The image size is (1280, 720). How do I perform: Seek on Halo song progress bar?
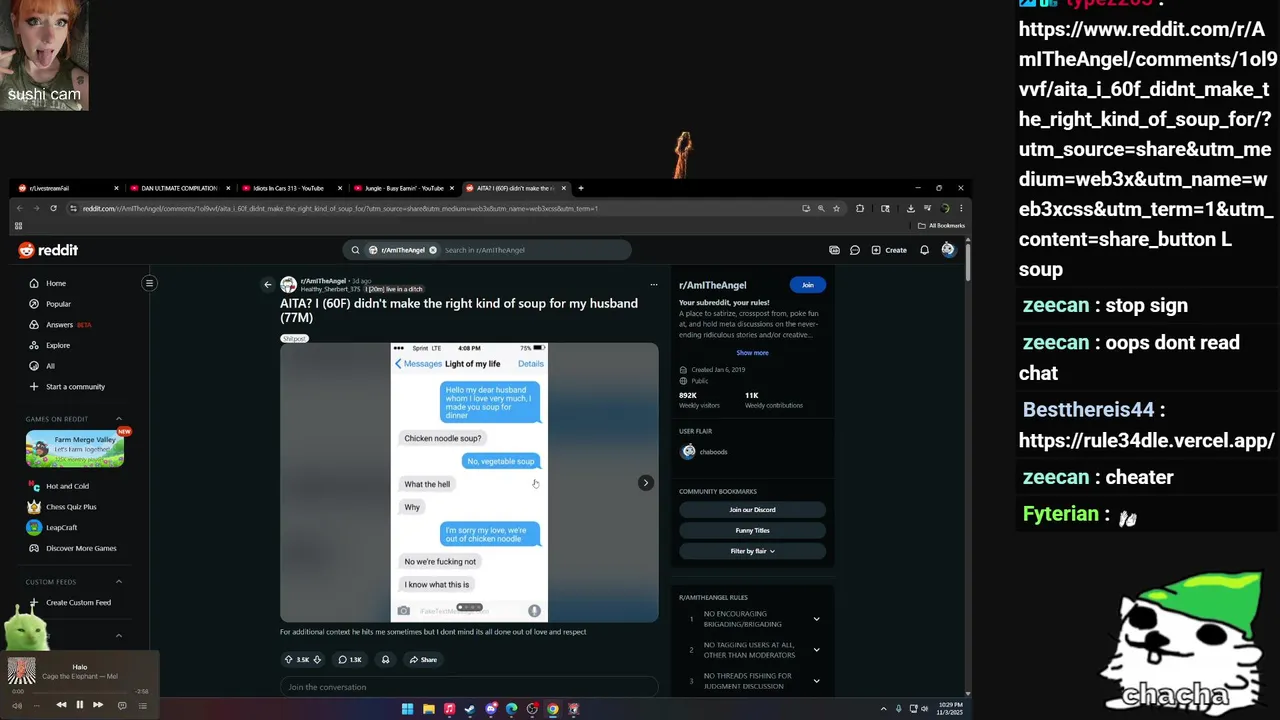point(79,691)
